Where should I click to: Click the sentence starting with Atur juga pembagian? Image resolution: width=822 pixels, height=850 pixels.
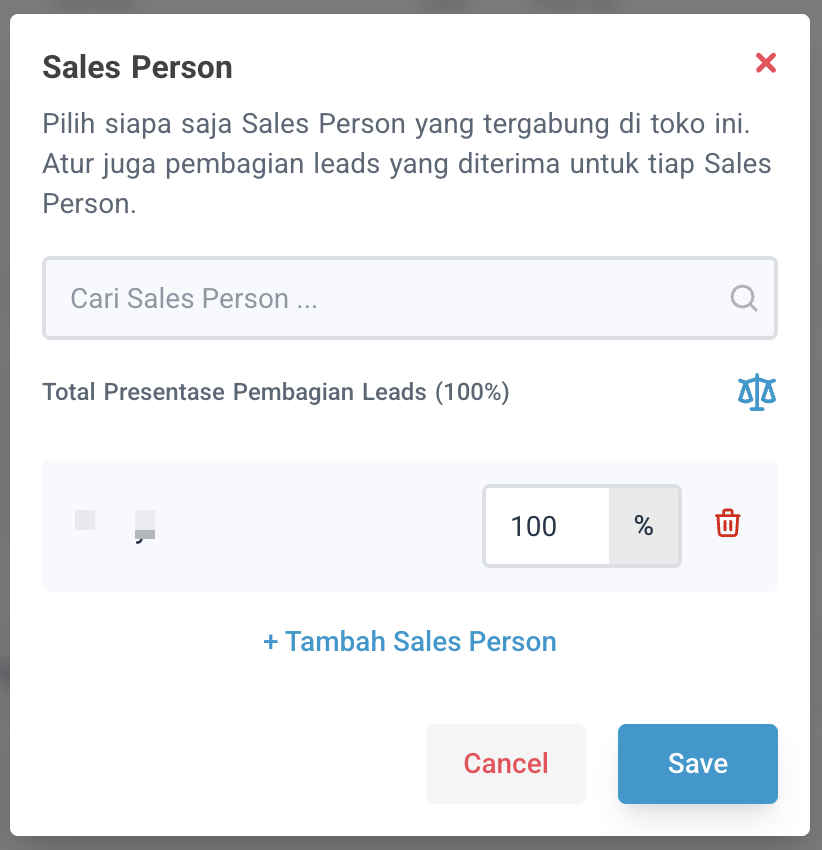tap(406, 163)
